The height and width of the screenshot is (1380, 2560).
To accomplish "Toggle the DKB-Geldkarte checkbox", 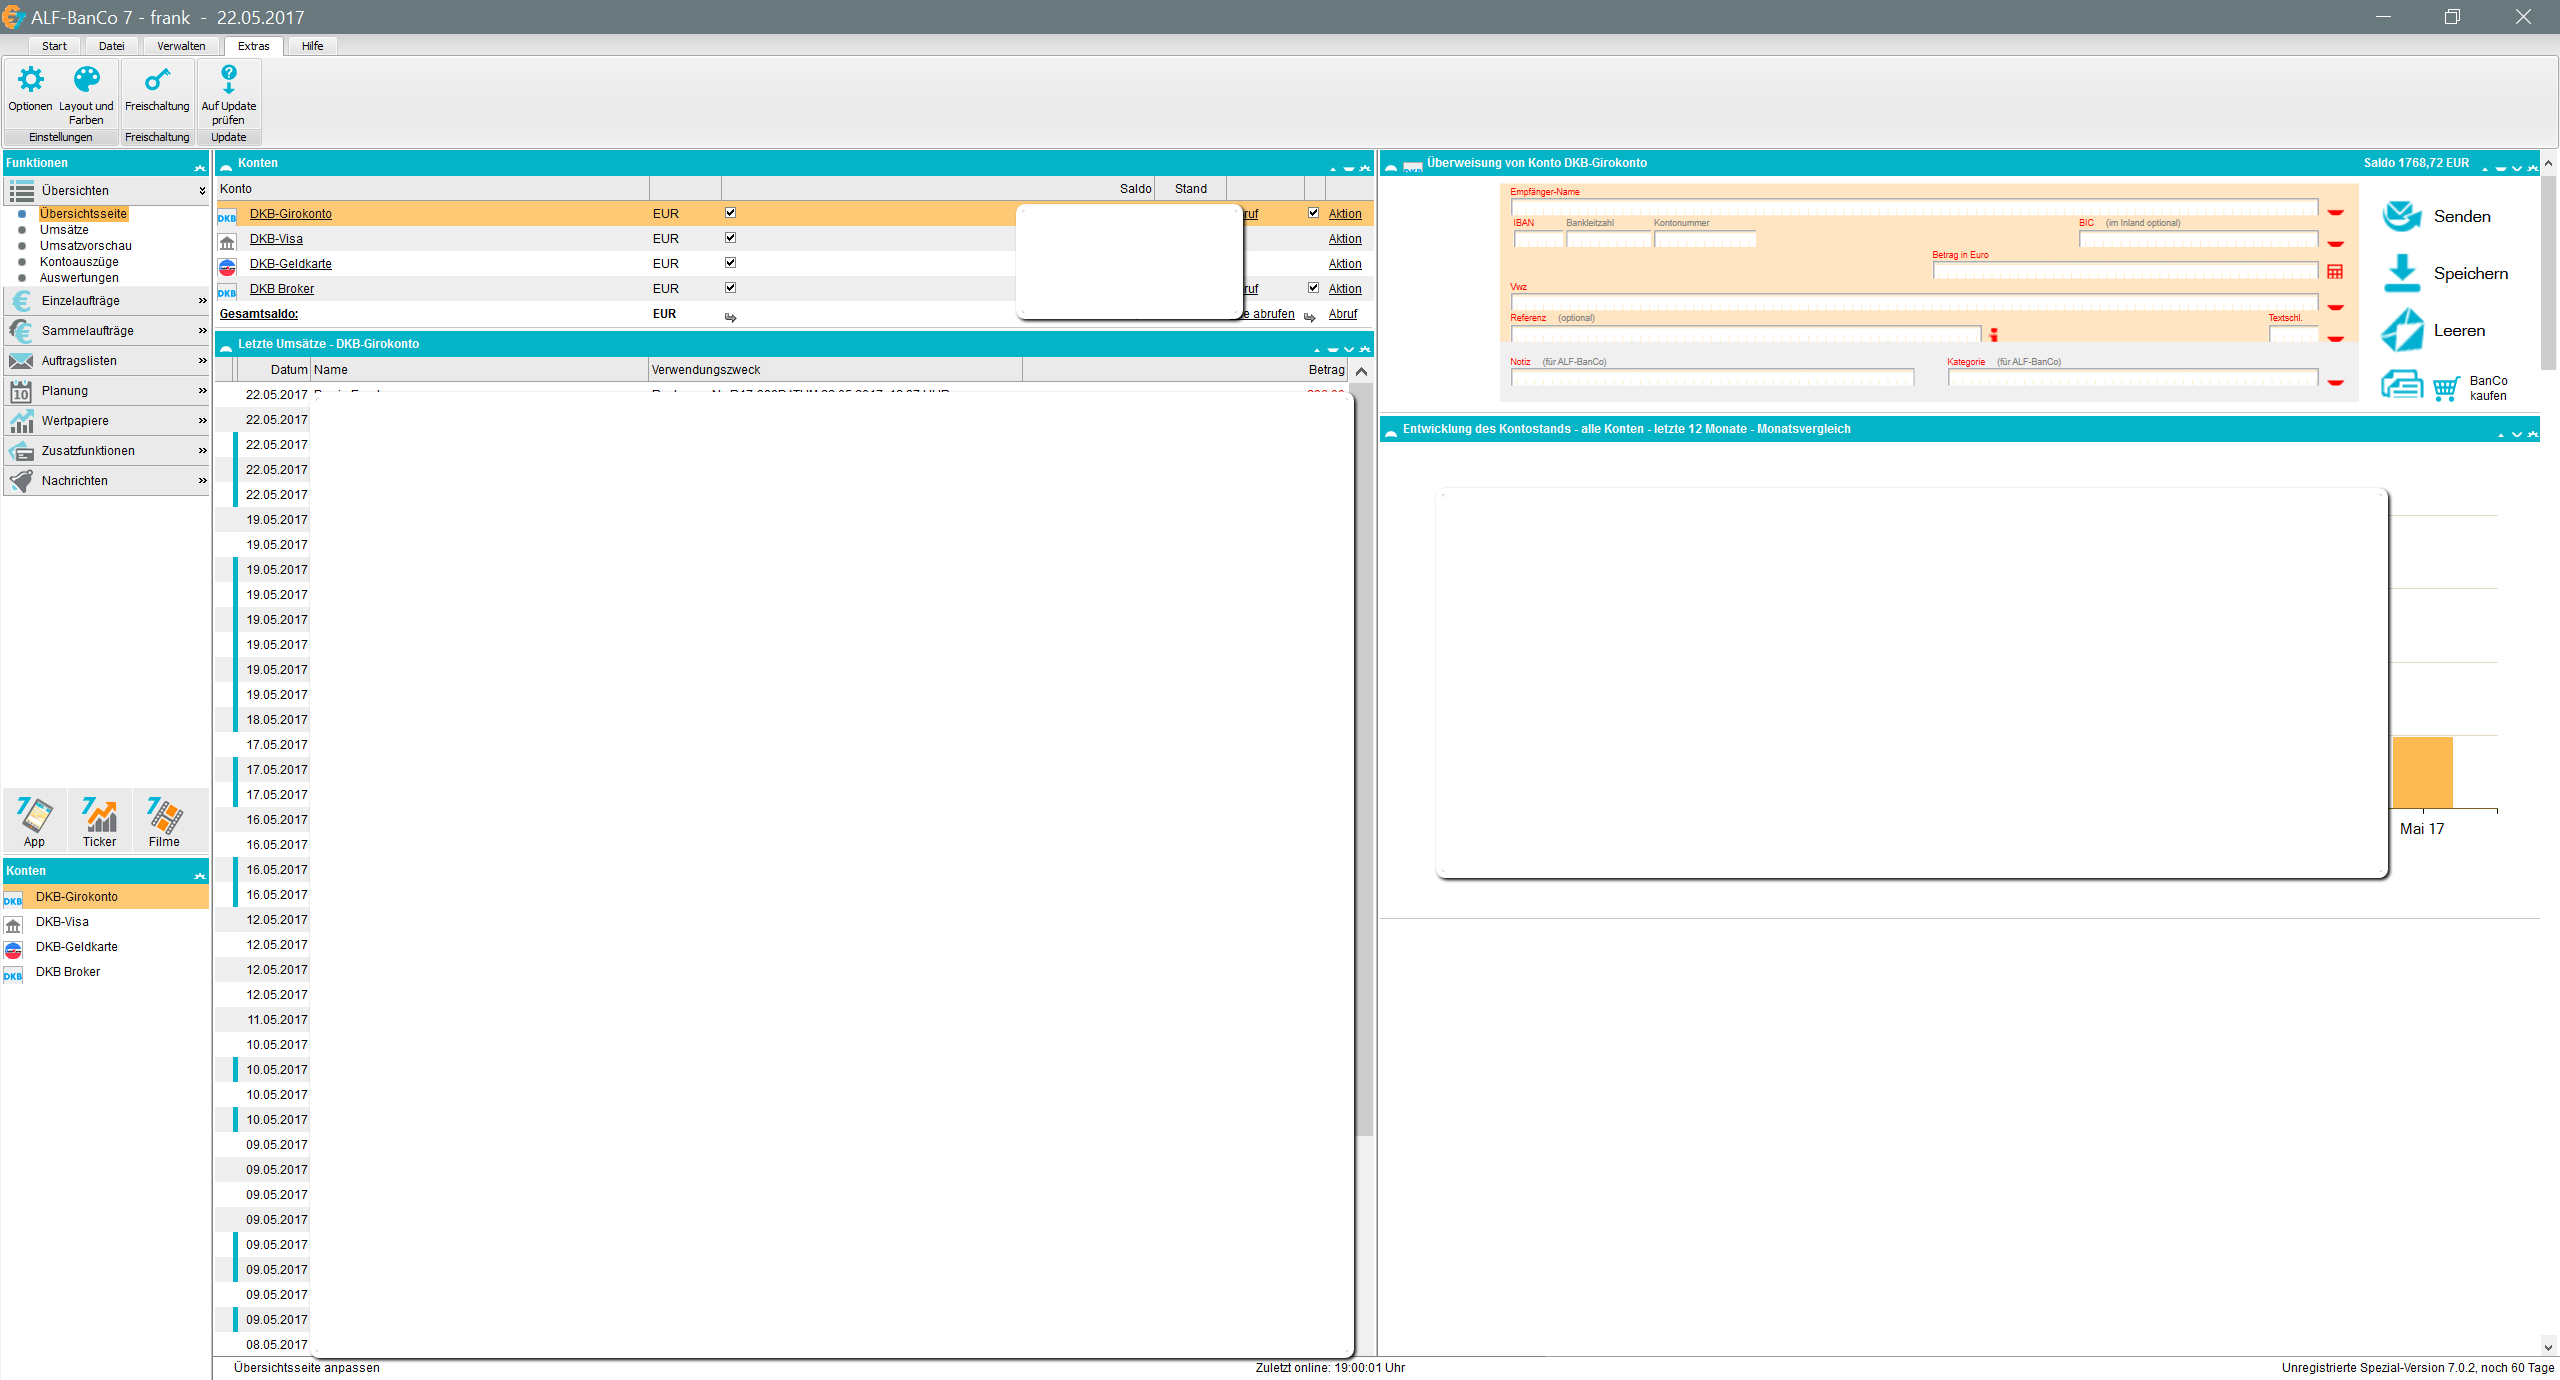I will coord(730,263).
